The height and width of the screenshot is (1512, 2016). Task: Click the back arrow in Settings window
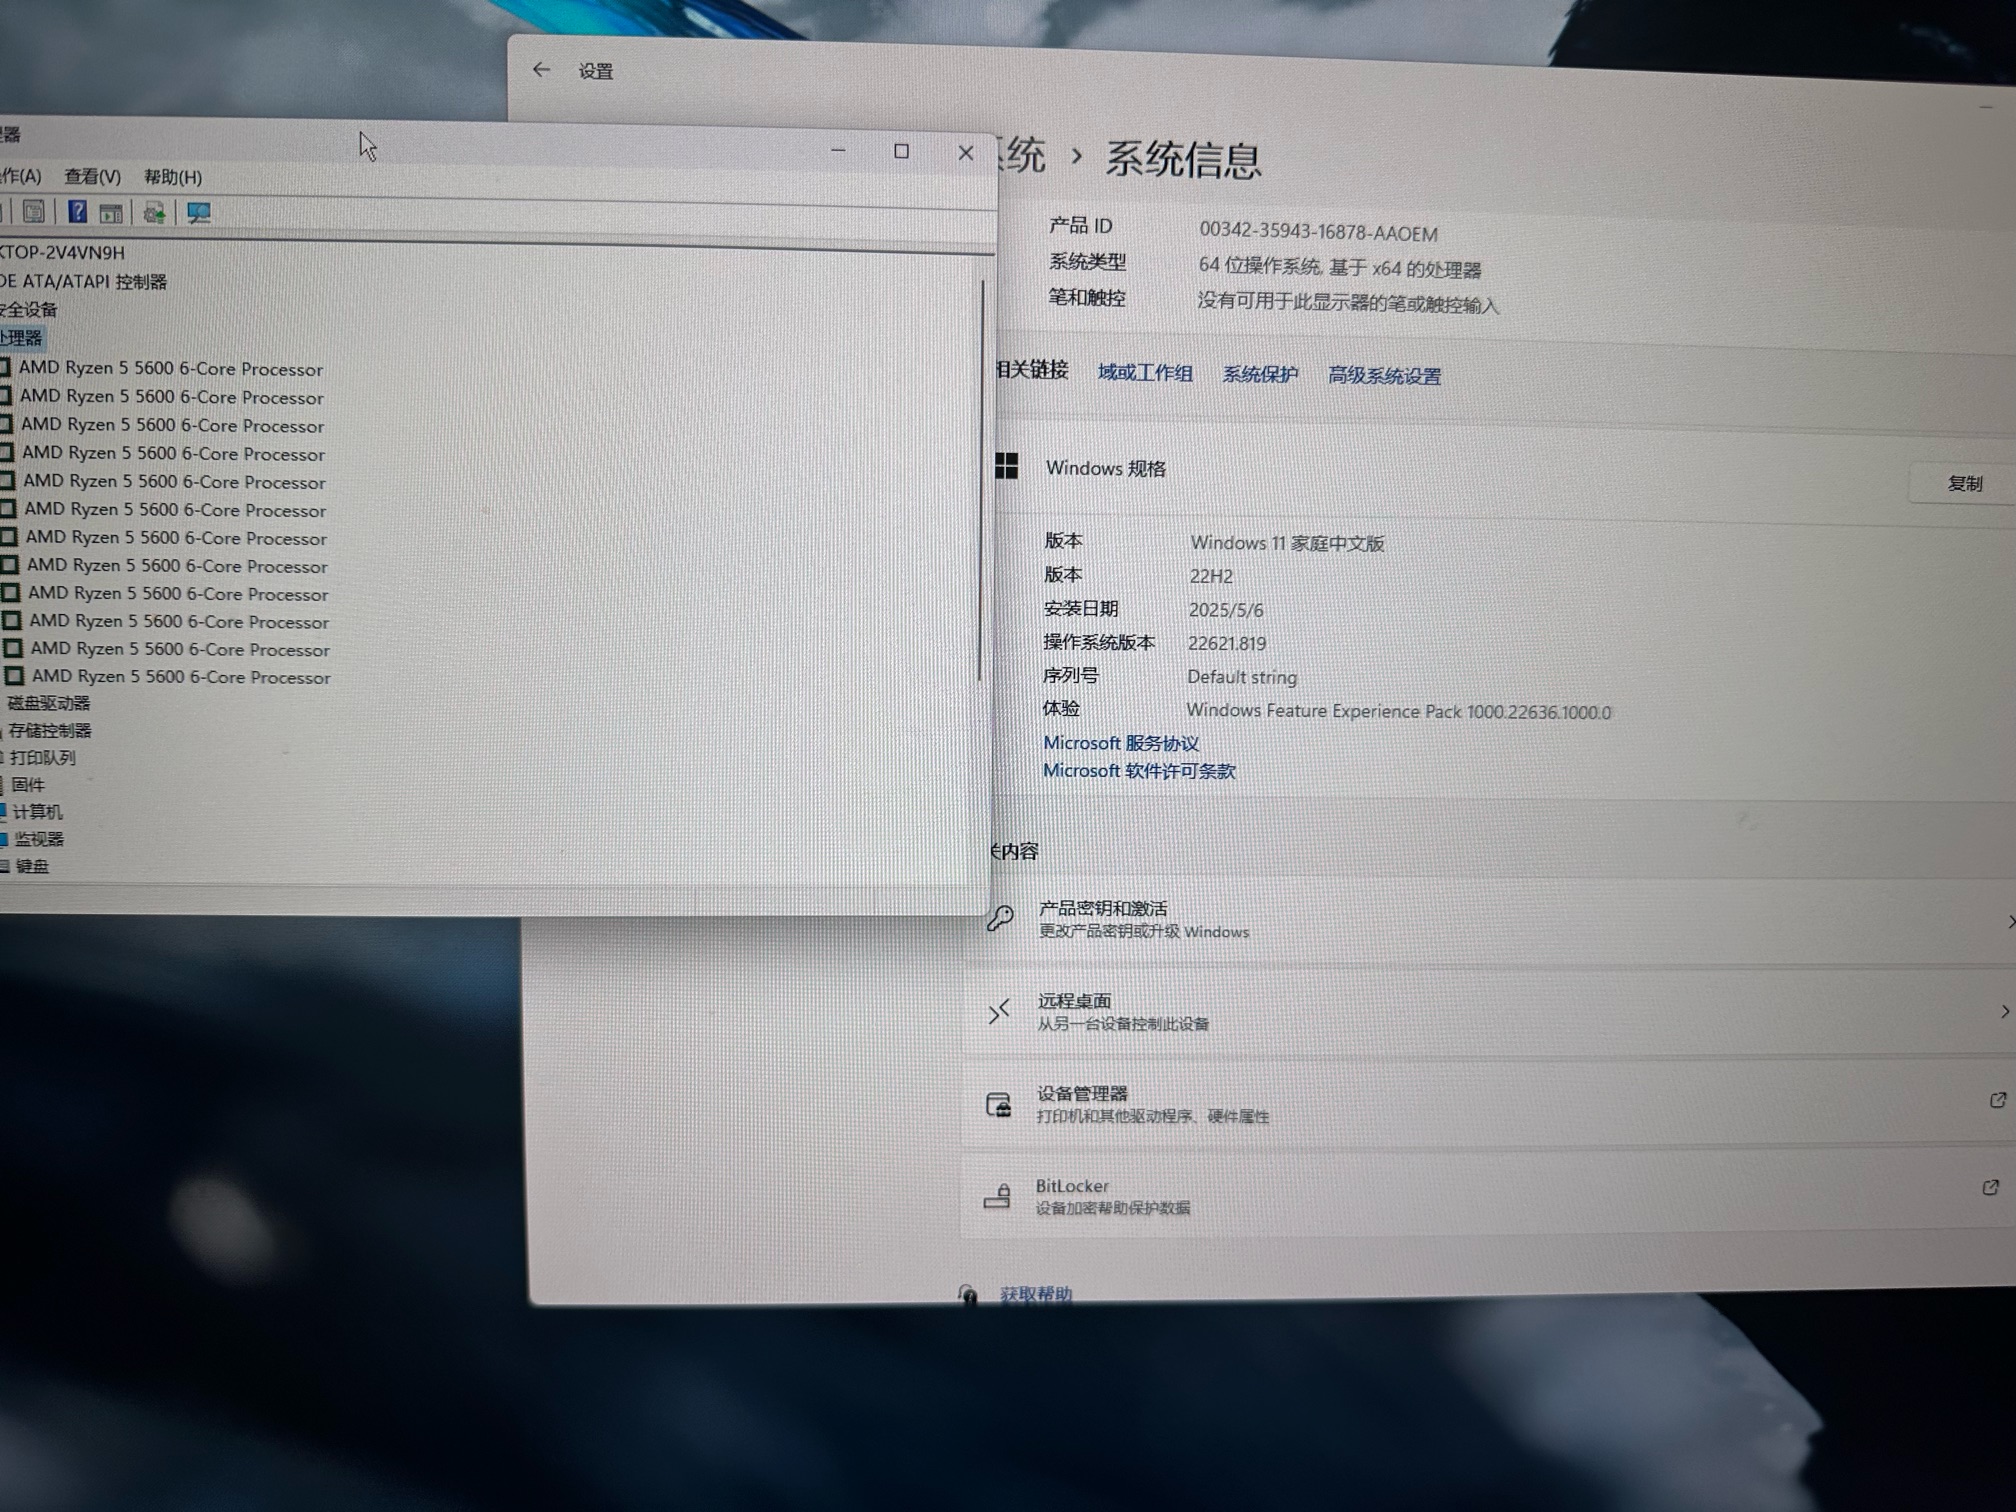[x=541, y=69]
